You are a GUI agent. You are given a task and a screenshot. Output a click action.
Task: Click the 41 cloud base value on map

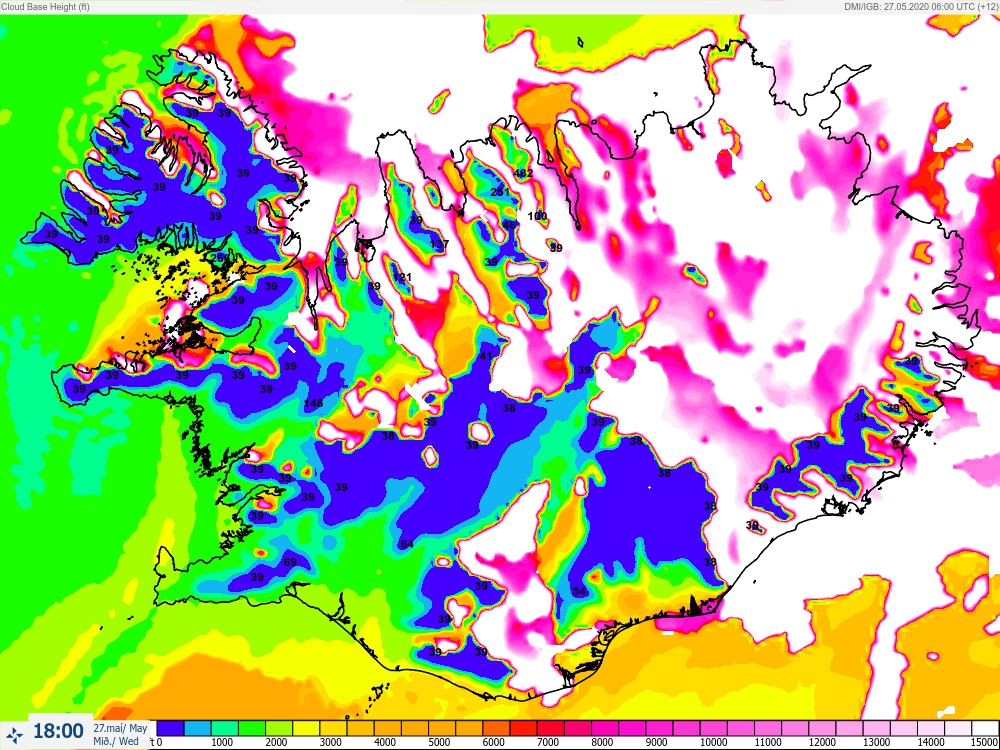(x=486, y=356)
